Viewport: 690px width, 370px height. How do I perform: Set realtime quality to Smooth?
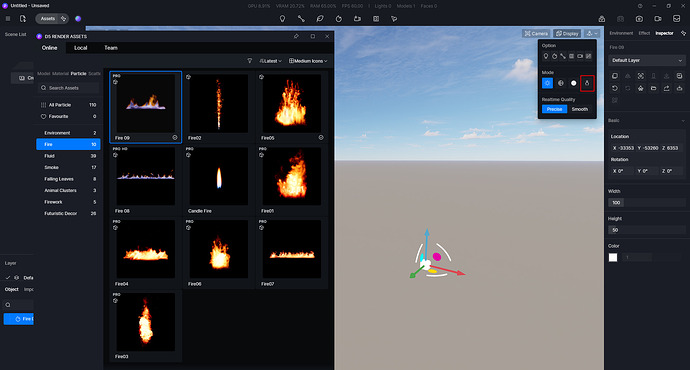tap(580, 109)
